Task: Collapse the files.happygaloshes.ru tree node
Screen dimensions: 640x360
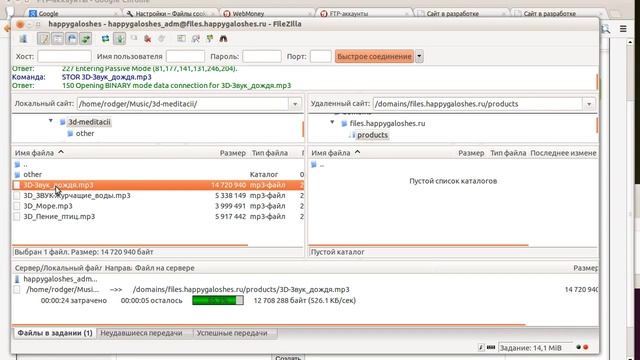Action: pyautogui.click(x=332, y=122)
